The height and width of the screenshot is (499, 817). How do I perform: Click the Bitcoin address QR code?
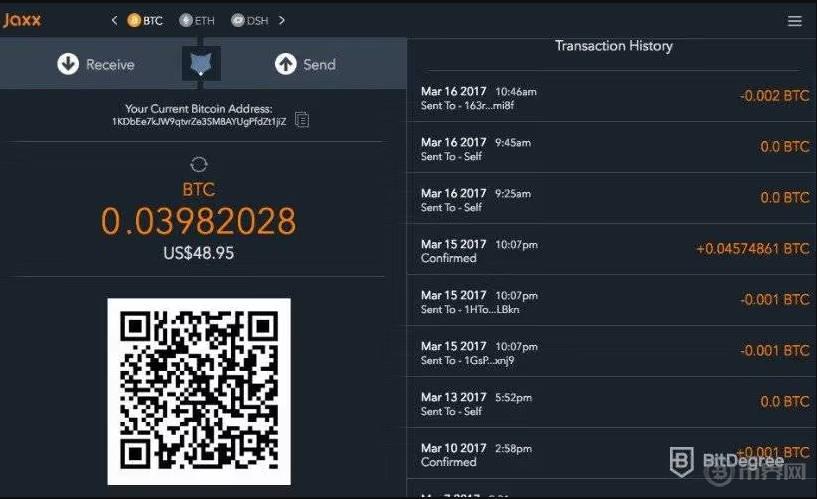coord(199,391)
